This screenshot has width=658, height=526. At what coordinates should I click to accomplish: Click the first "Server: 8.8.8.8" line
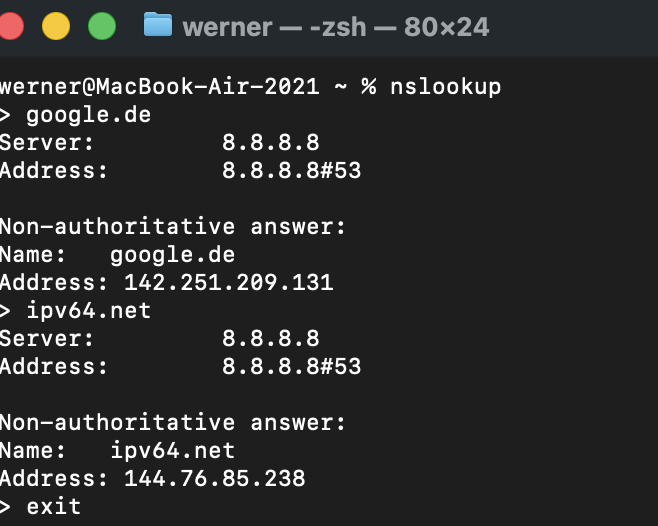tap(160, 142)
